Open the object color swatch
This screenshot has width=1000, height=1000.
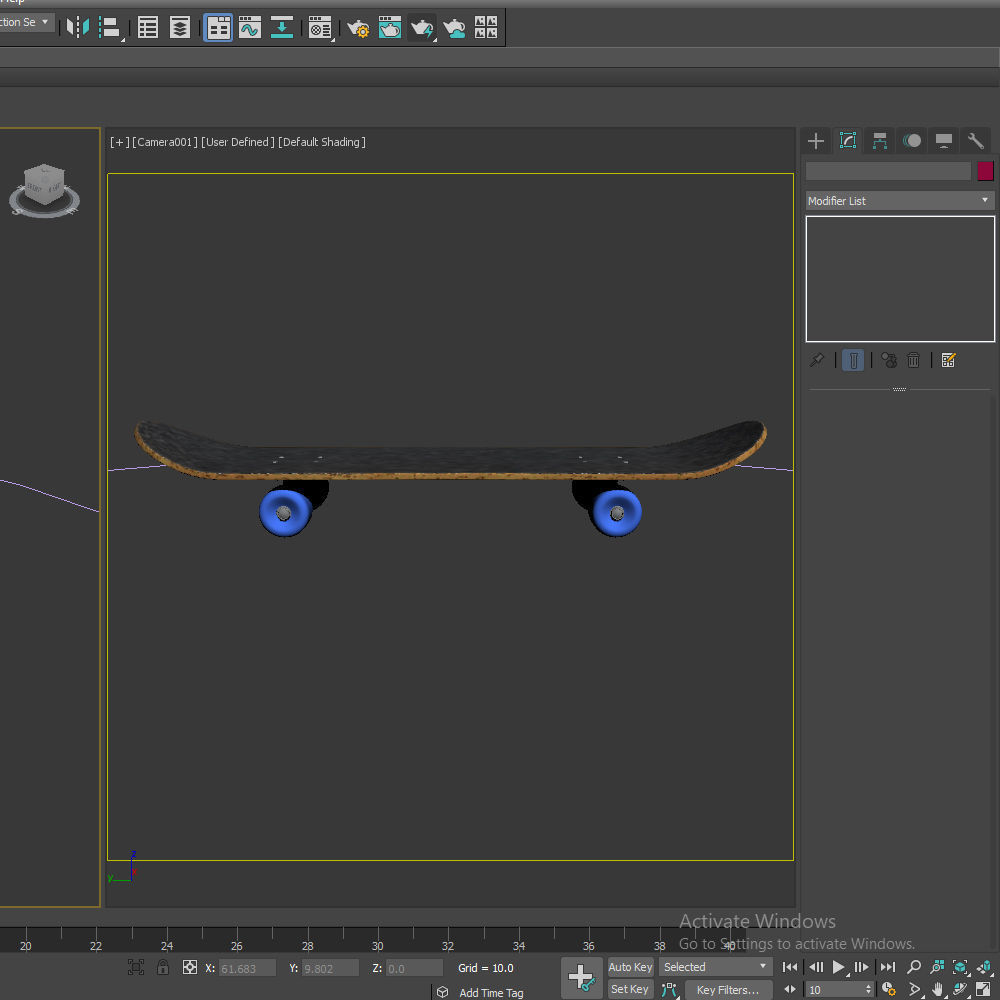point(985,171)
